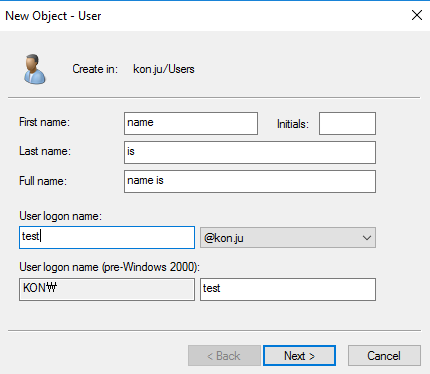This screenshot has height=374, width=430.
Task: Click the 'Full name:' label
Action: pos(43,181)
